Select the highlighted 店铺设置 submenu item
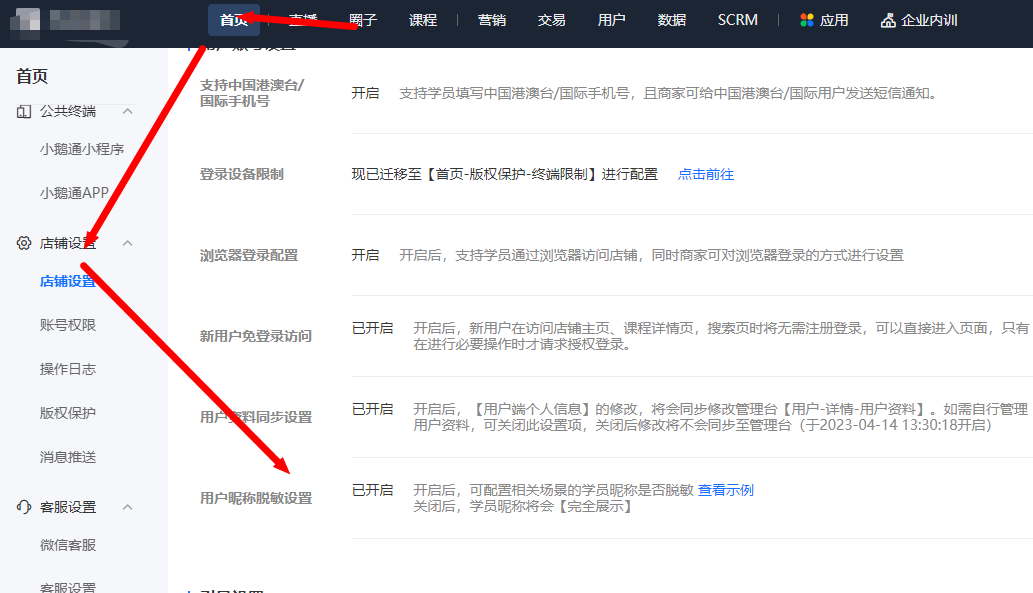This screenshot has height=593, width=1033. 68,281
